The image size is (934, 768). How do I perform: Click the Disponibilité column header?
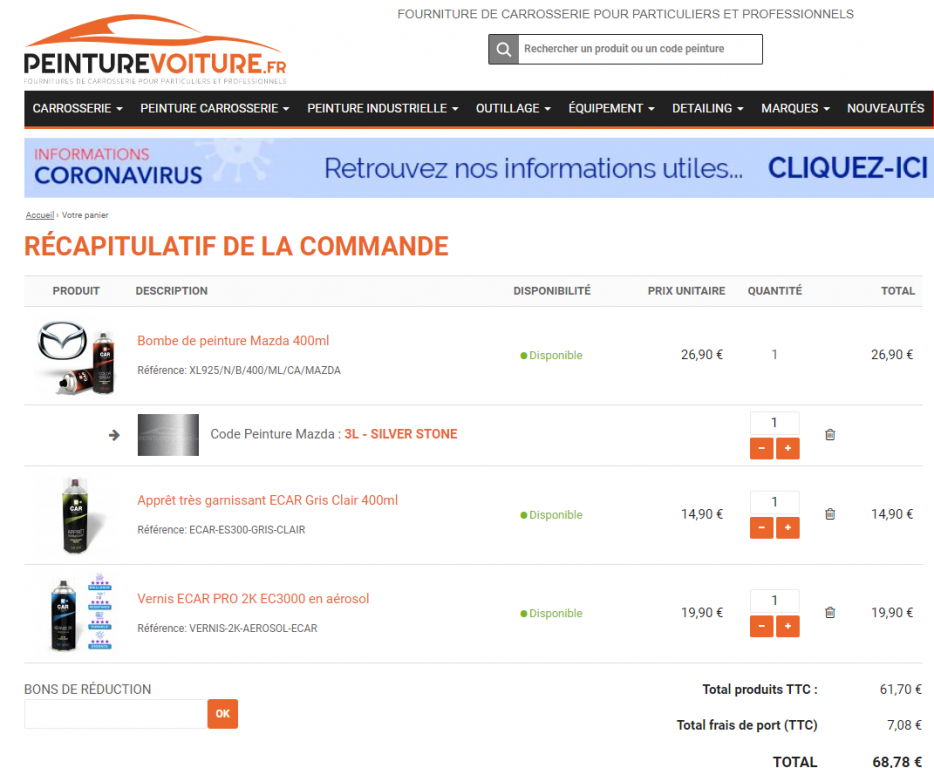552,291
